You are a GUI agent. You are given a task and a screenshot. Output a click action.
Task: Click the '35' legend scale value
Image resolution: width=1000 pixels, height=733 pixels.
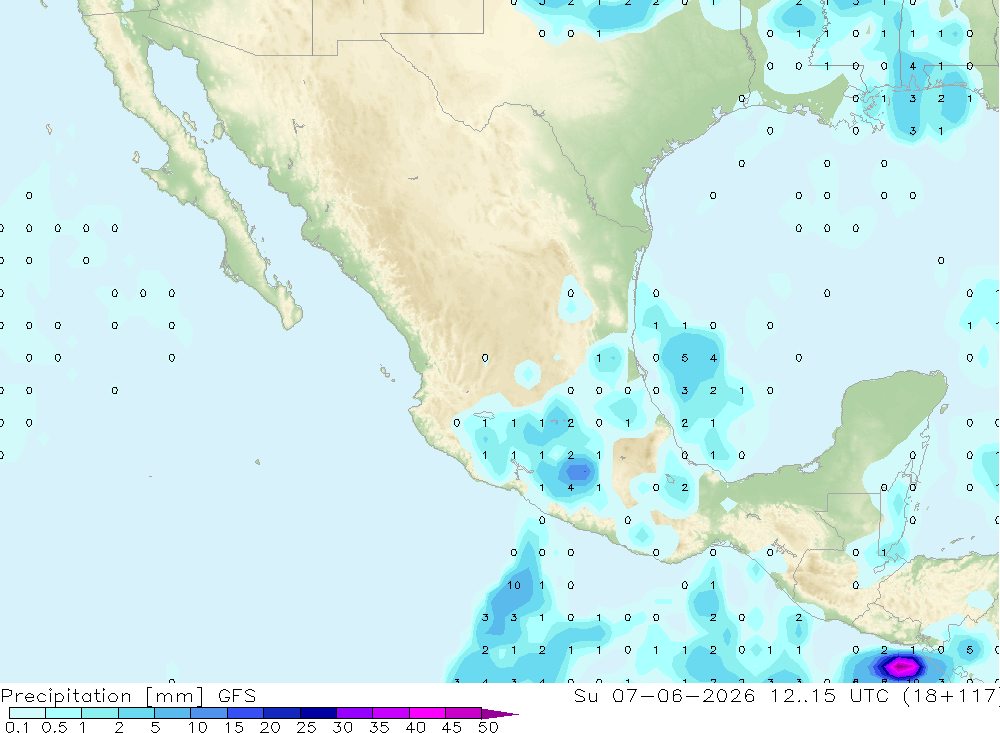(x=379, y=727)
